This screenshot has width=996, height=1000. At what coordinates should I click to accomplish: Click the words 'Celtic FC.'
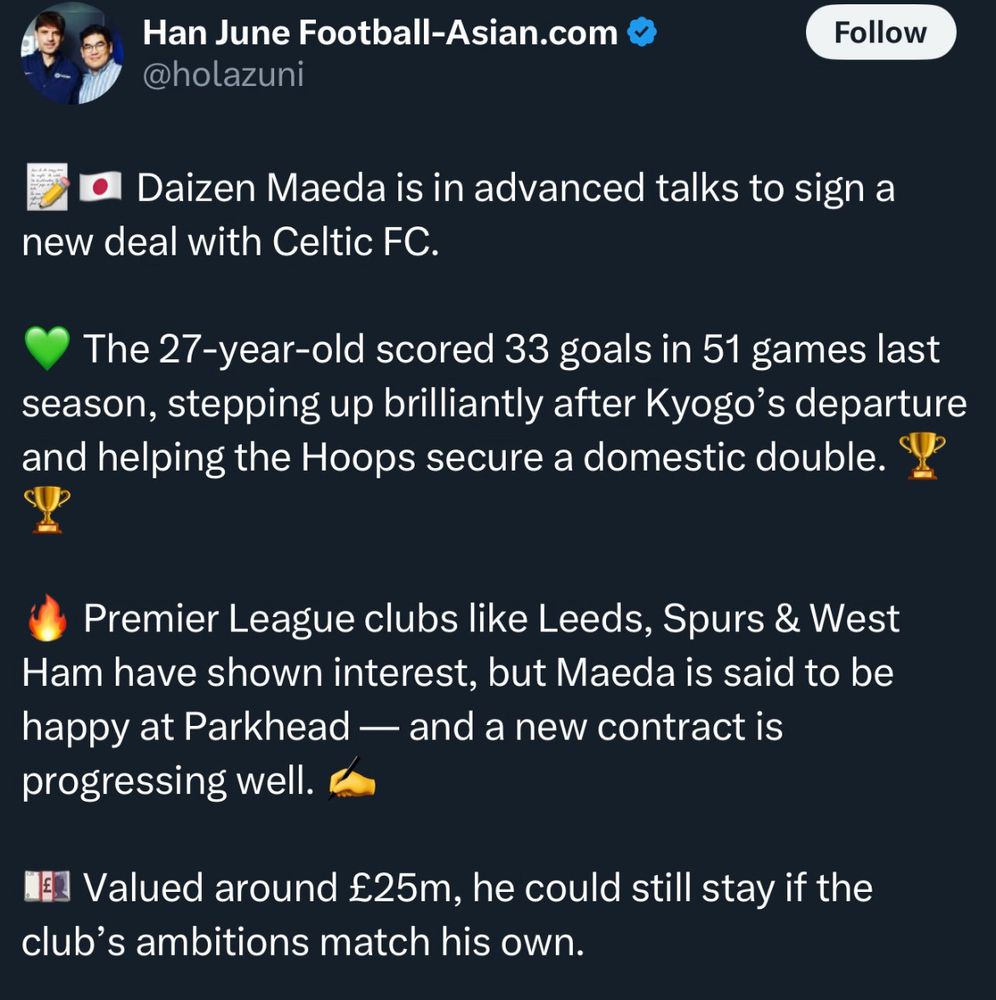click(x=356, y=242)
